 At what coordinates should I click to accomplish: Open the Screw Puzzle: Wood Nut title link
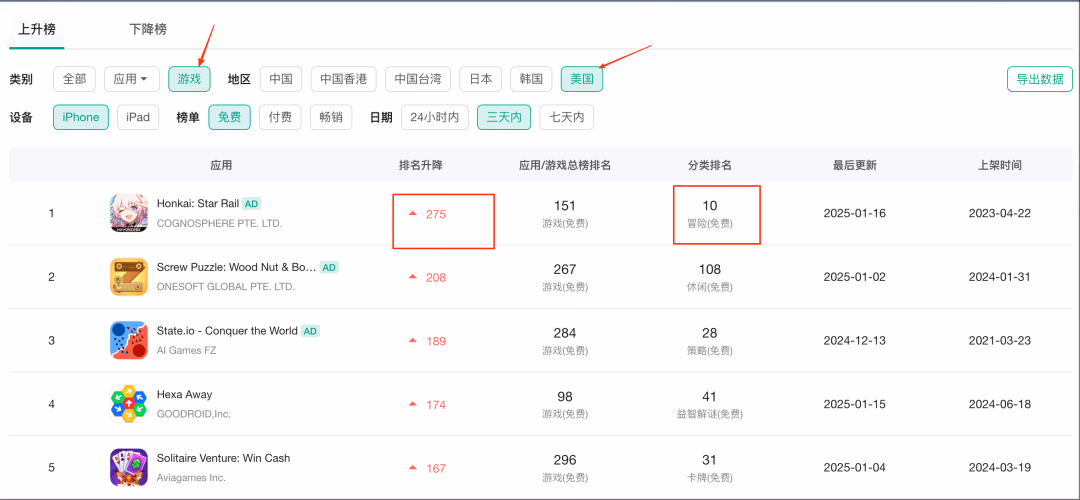click(236, 267)
